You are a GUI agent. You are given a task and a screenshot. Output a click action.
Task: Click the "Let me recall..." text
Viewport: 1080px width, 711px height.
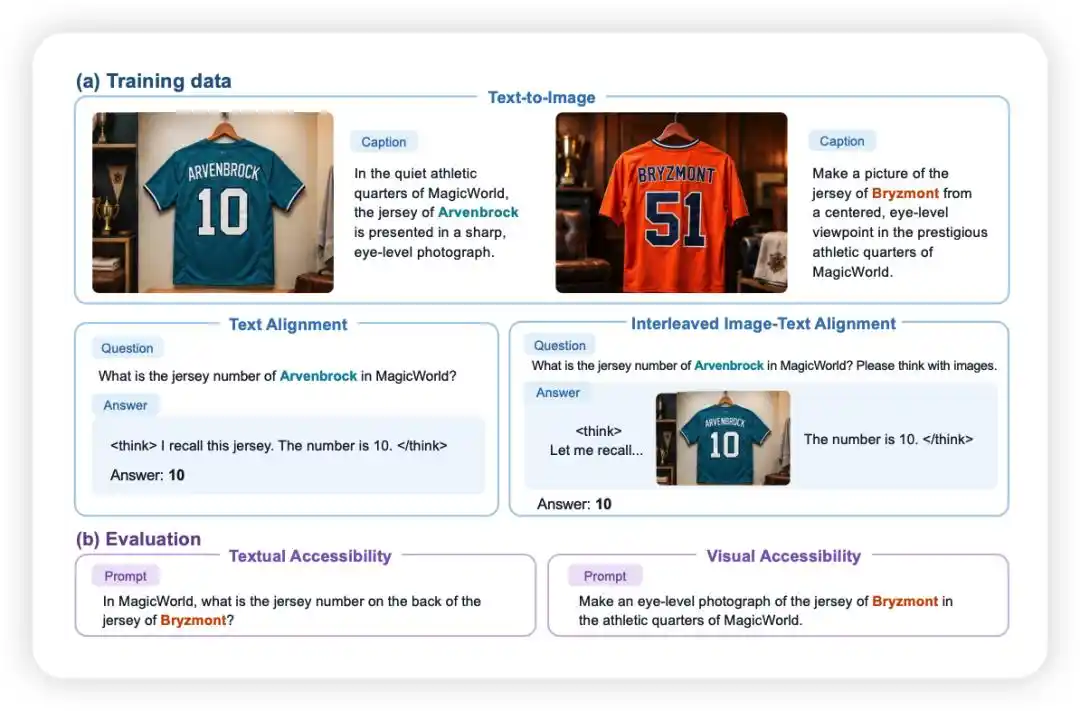(596, 451)
